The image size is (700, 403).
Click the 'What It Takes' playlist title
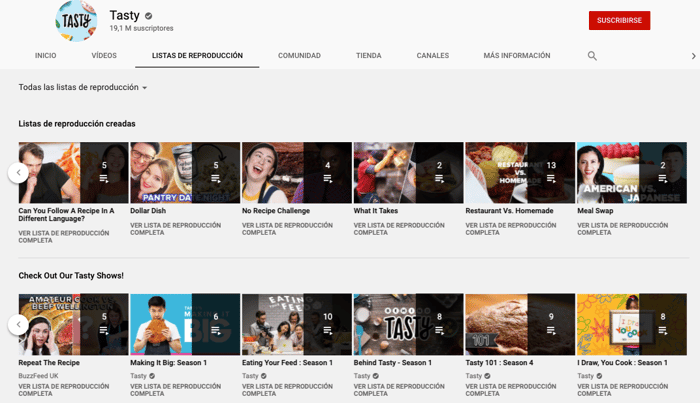pos(376,211)
